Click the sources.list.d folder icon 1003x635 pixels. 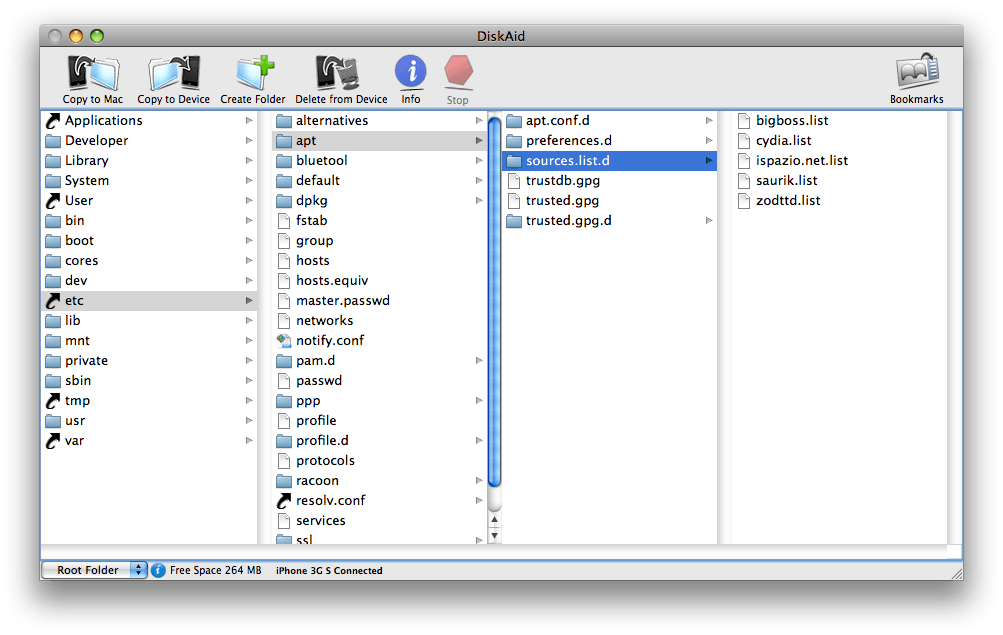click(x=514, y=161)
